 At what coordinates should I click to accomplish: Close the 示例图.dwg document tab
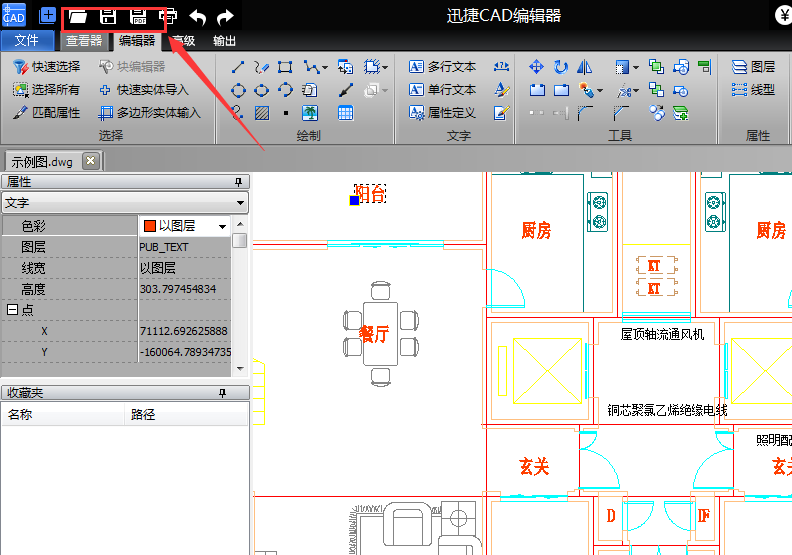pos(90,161)
